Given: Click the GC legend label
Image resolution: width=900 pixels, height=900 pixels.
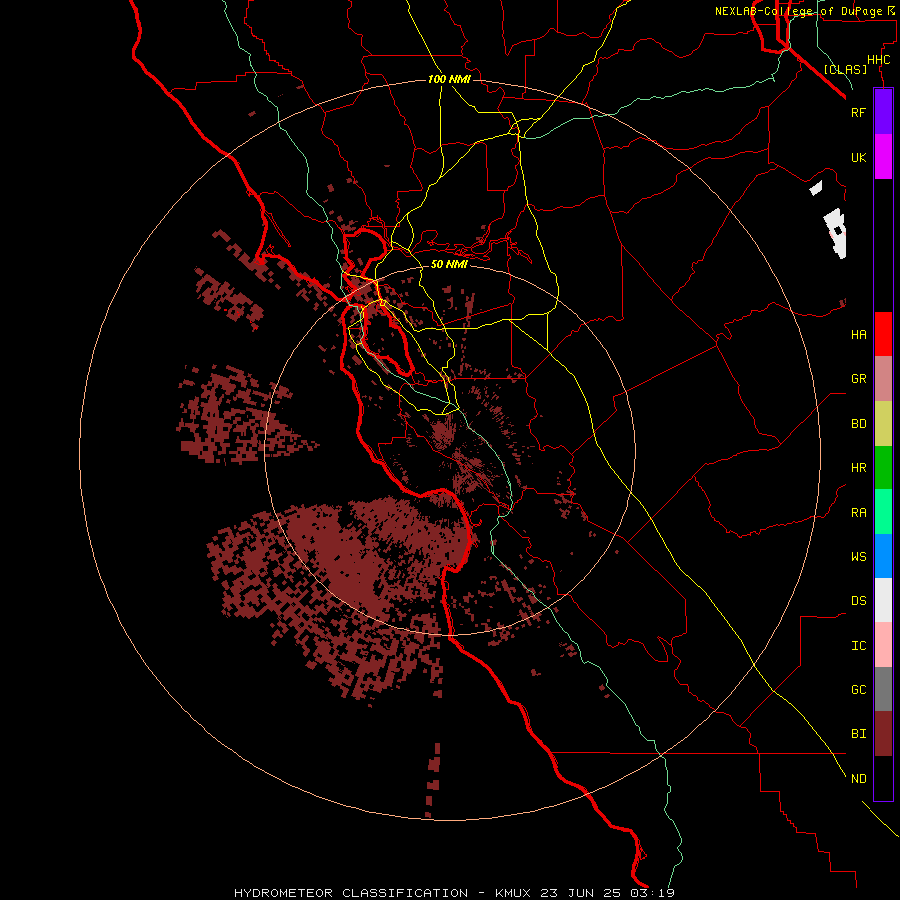Looking at the screenshot, I should (858, 689).
